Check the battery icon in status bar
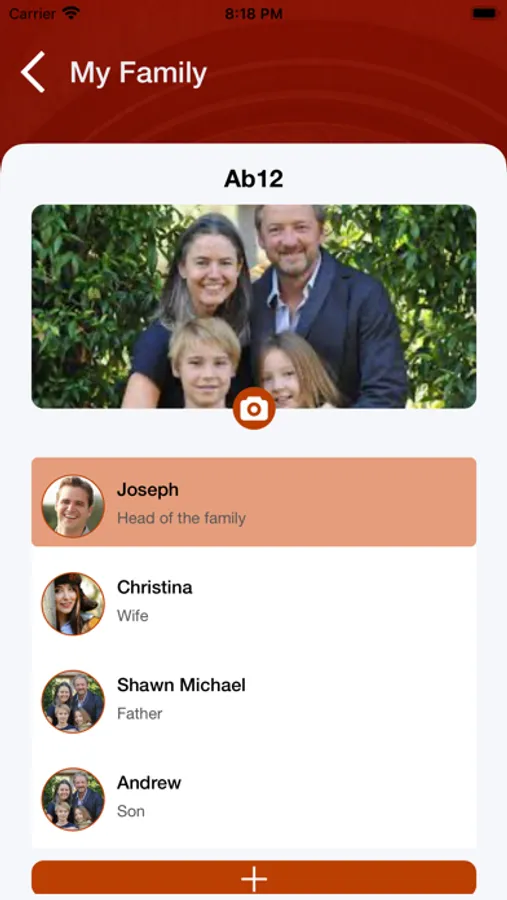This screenshot has width=507, height=900. pos(484,14)
